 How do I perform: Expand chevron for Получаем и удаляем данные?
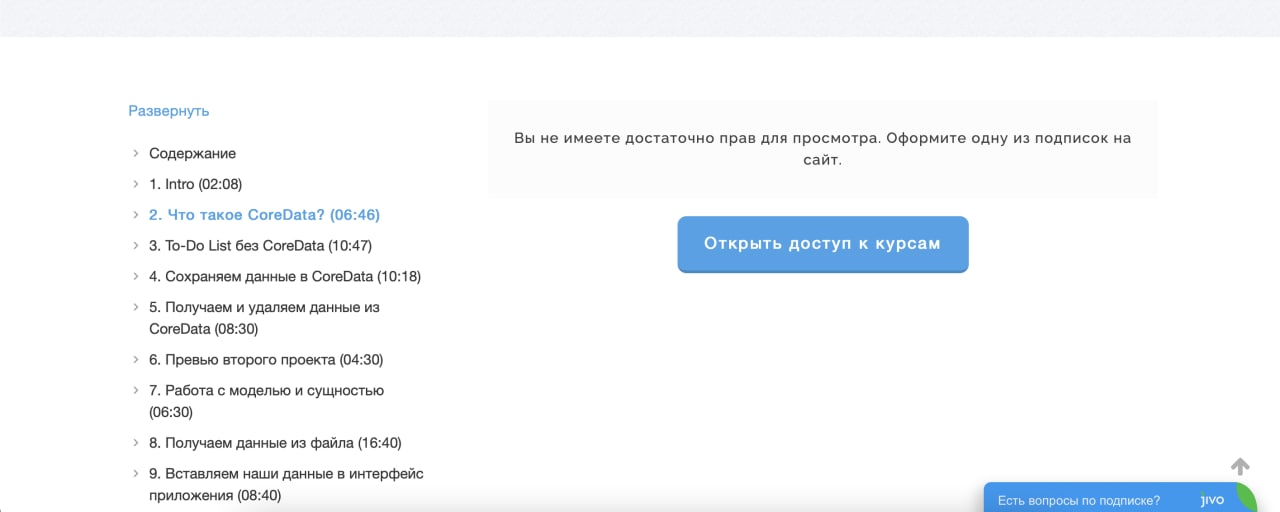(135, 308)
